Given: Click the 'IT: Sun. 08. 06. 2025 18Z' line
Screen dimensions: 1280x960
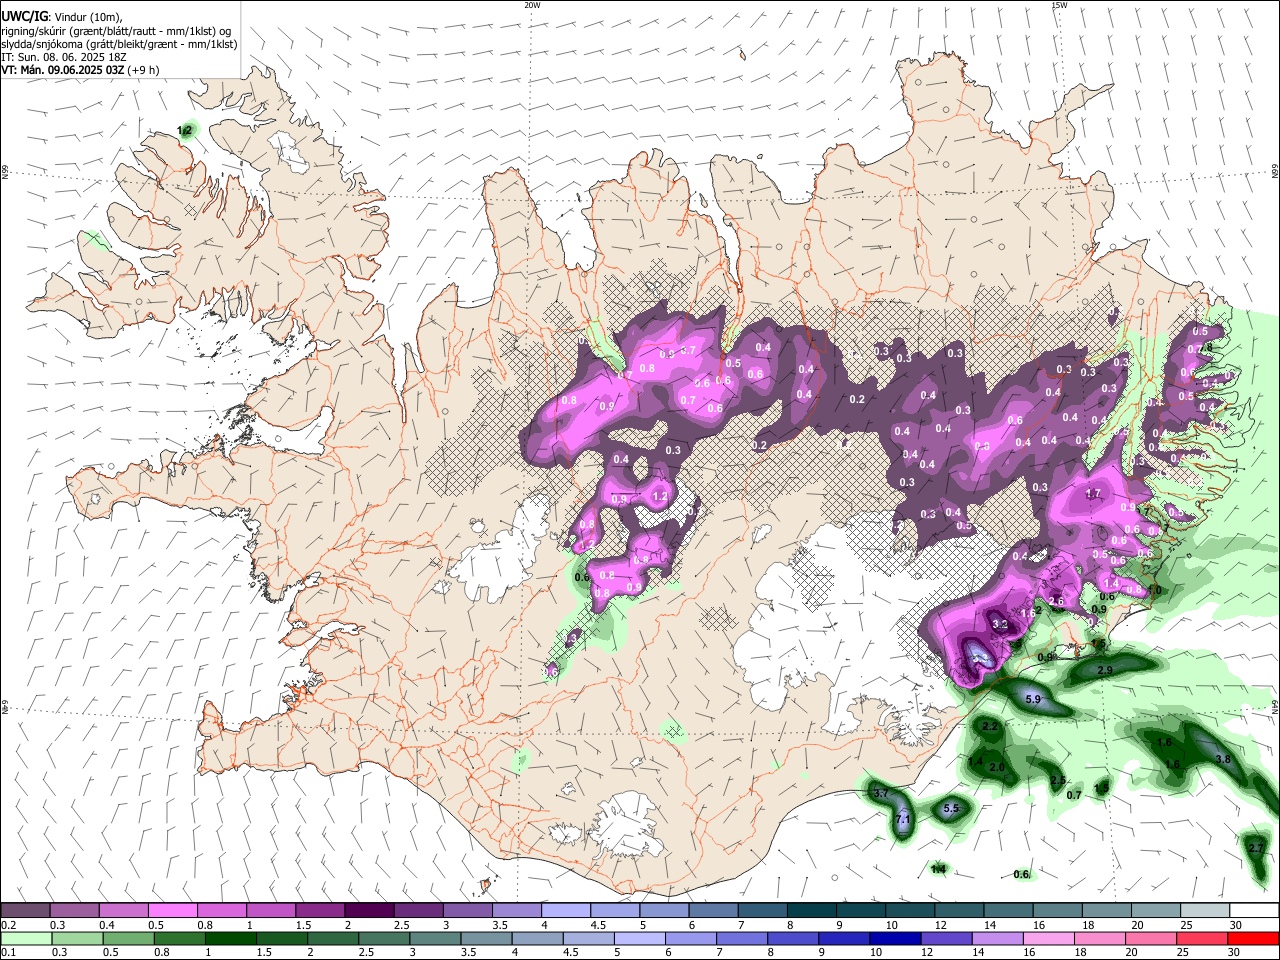Looking at the screenshot, I should click(x=63, y=57).
